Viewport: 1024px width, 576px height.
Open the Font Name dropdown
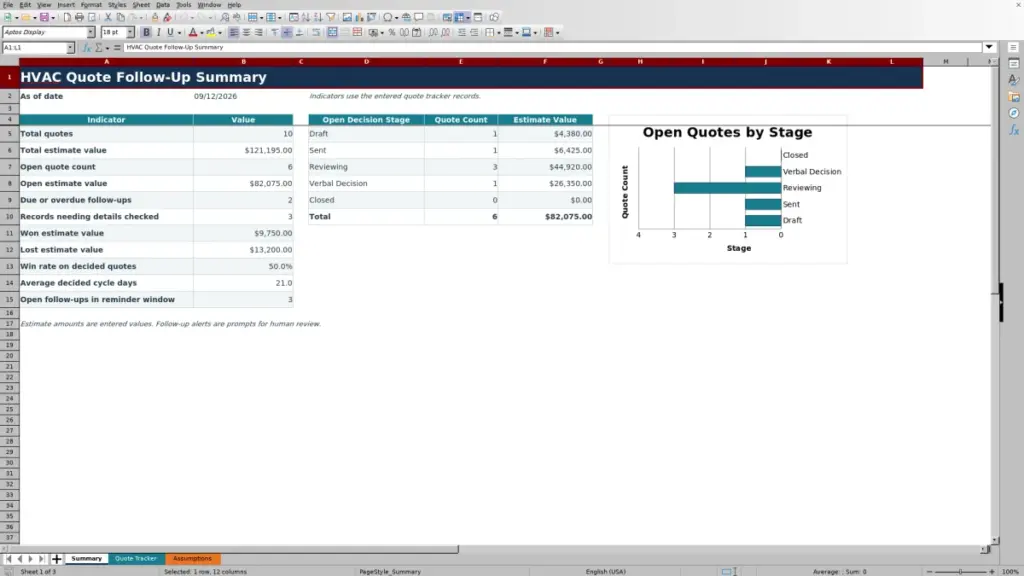tap(90, 32)
